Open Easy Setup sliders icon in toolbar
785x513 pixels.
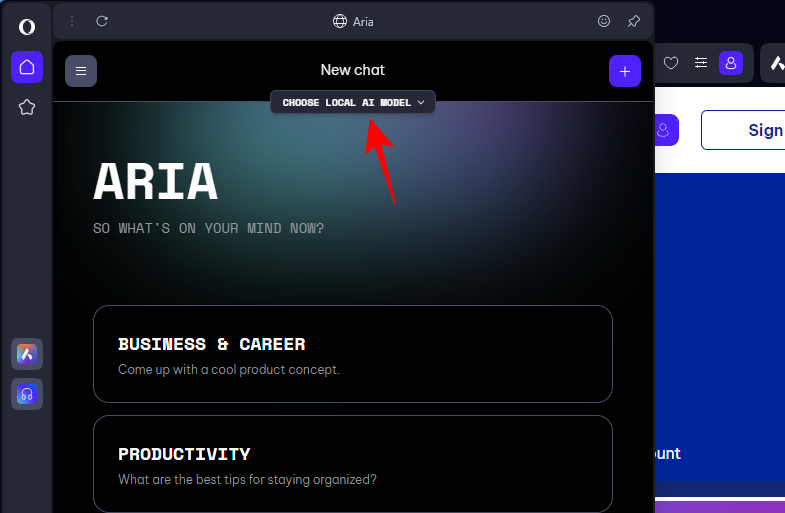point(701,63)
